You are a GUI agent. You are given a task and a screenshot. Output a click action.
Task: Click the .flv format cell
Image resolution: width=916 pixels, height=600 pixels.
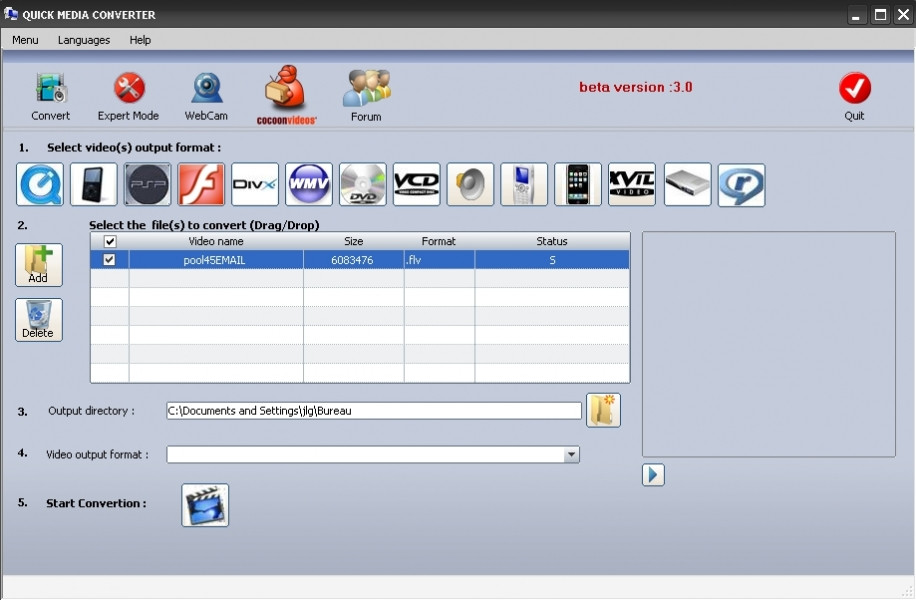click(439, 260)
